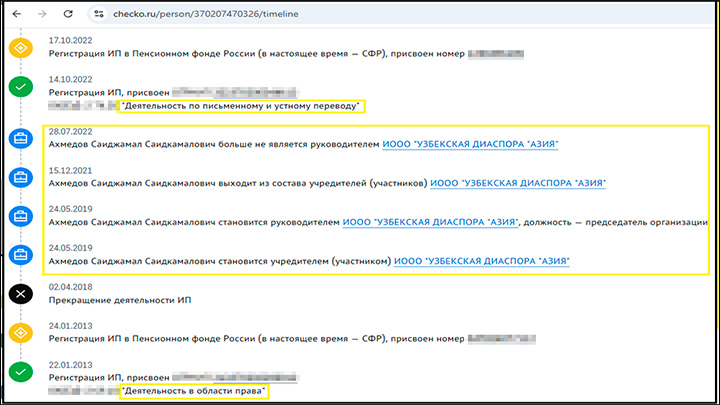Viewport: 720px width, 405px height.
Task: Open organization link after 'становится учредителем'
Action: pyautogui.click(x=482, y=261)
